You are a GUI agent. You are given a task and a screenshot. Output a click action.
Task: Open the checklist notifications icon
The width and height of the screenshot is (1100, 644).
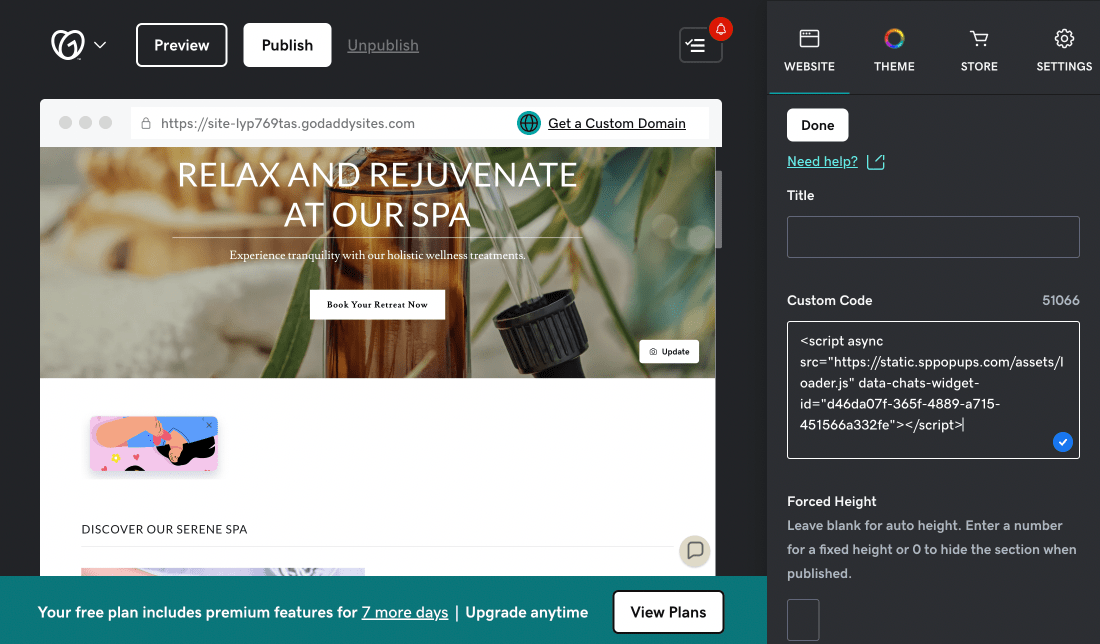pos(696,46)
